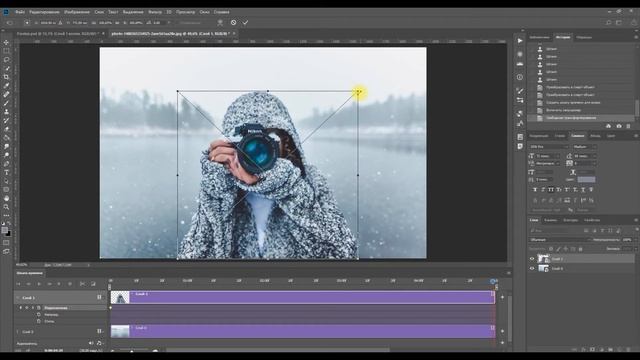
Task: Click the foreground color swatch
Action: click(x=4, y=230)
